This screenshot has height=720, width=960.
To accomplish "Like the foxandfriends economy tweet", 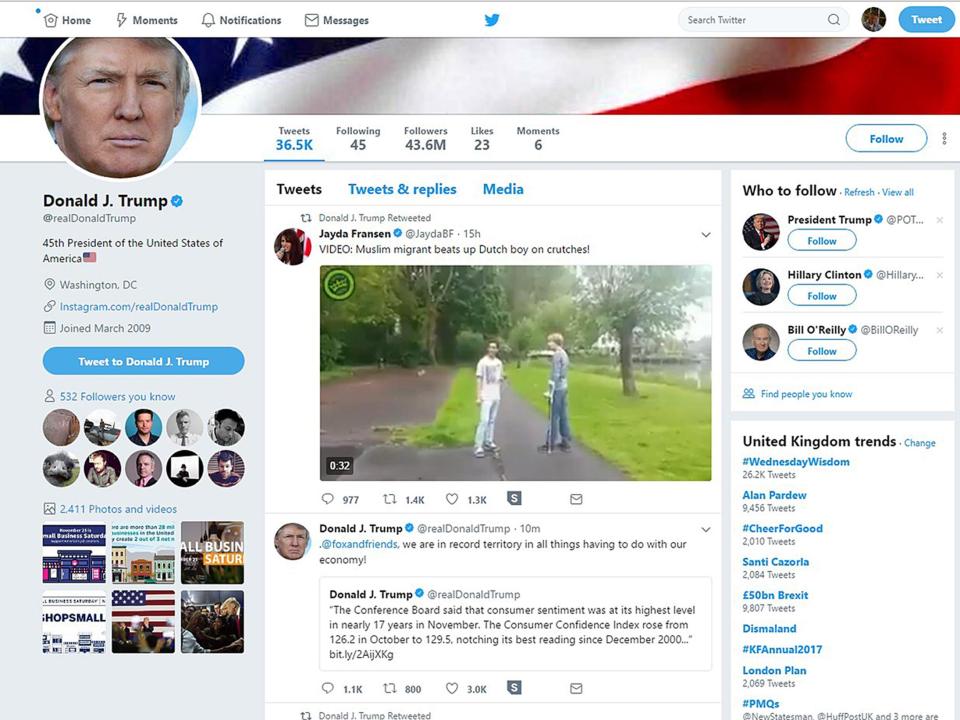I will coord(452,688).
